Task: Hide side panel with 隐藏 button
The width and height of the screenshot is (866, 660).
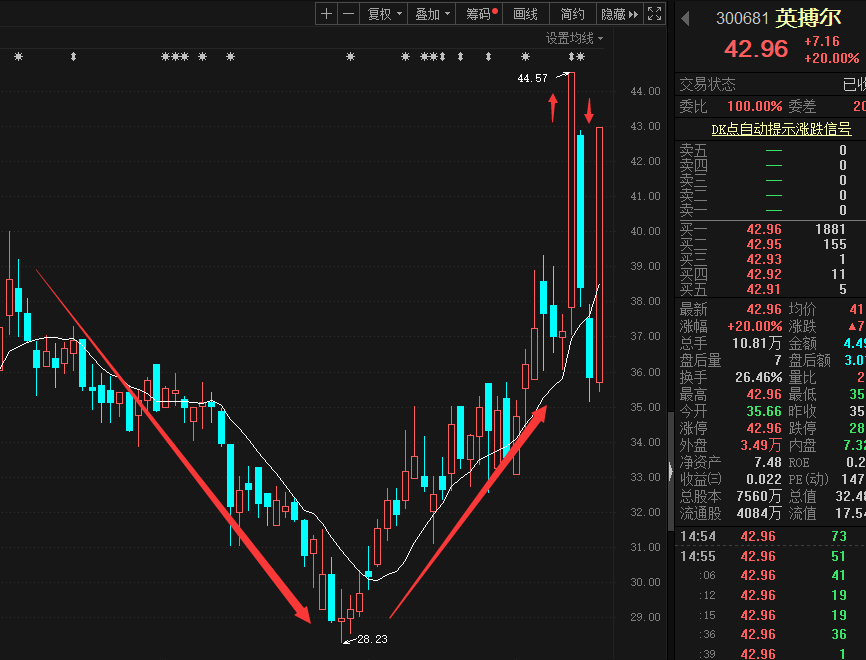Action: point(620,14)
